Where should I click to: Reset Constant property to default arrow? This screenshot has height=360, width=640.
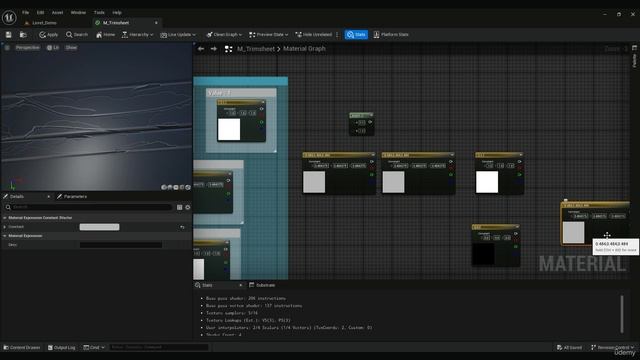182,227
